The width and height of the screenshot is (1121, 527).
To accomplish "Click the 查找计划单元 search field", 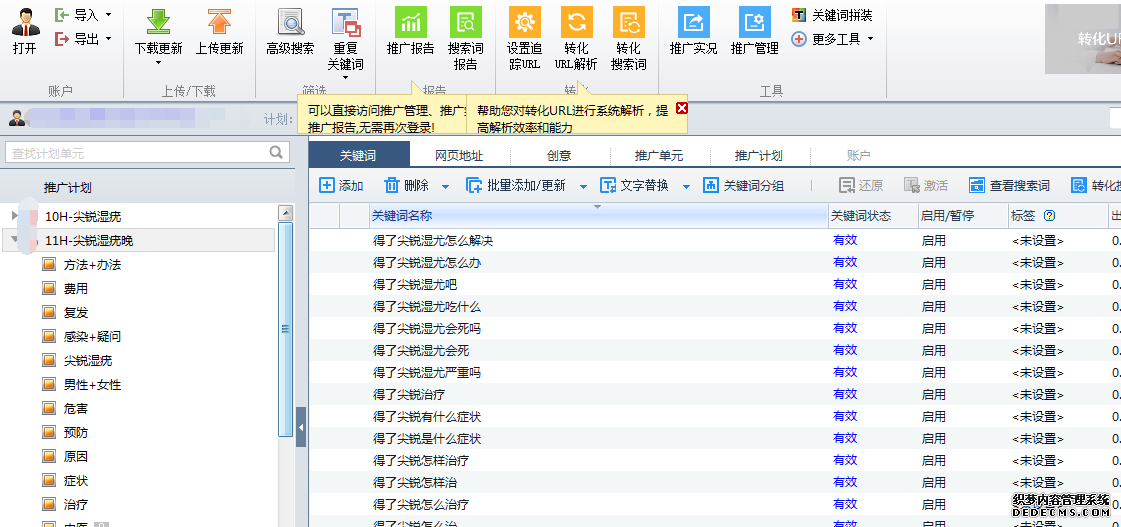I will [136, 153].
